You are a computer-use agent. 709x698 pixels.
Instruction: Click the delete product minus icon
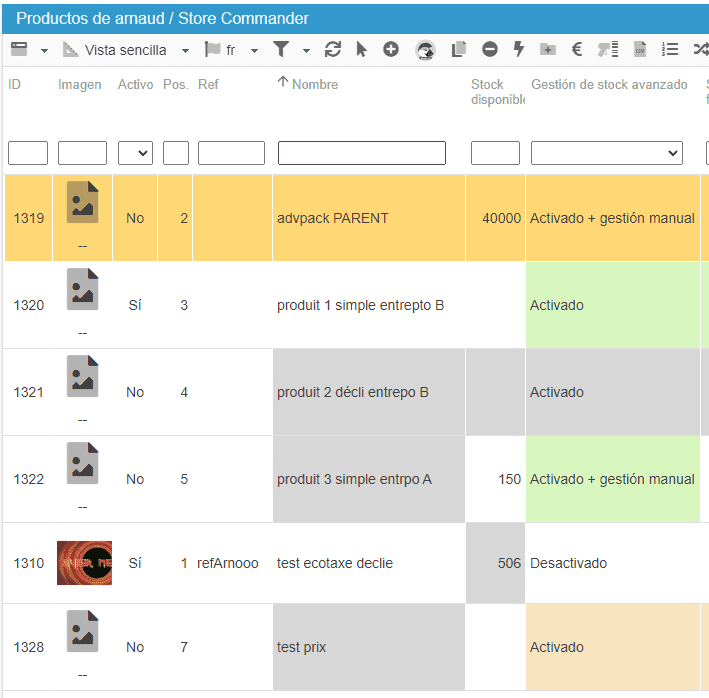point(489,49)
